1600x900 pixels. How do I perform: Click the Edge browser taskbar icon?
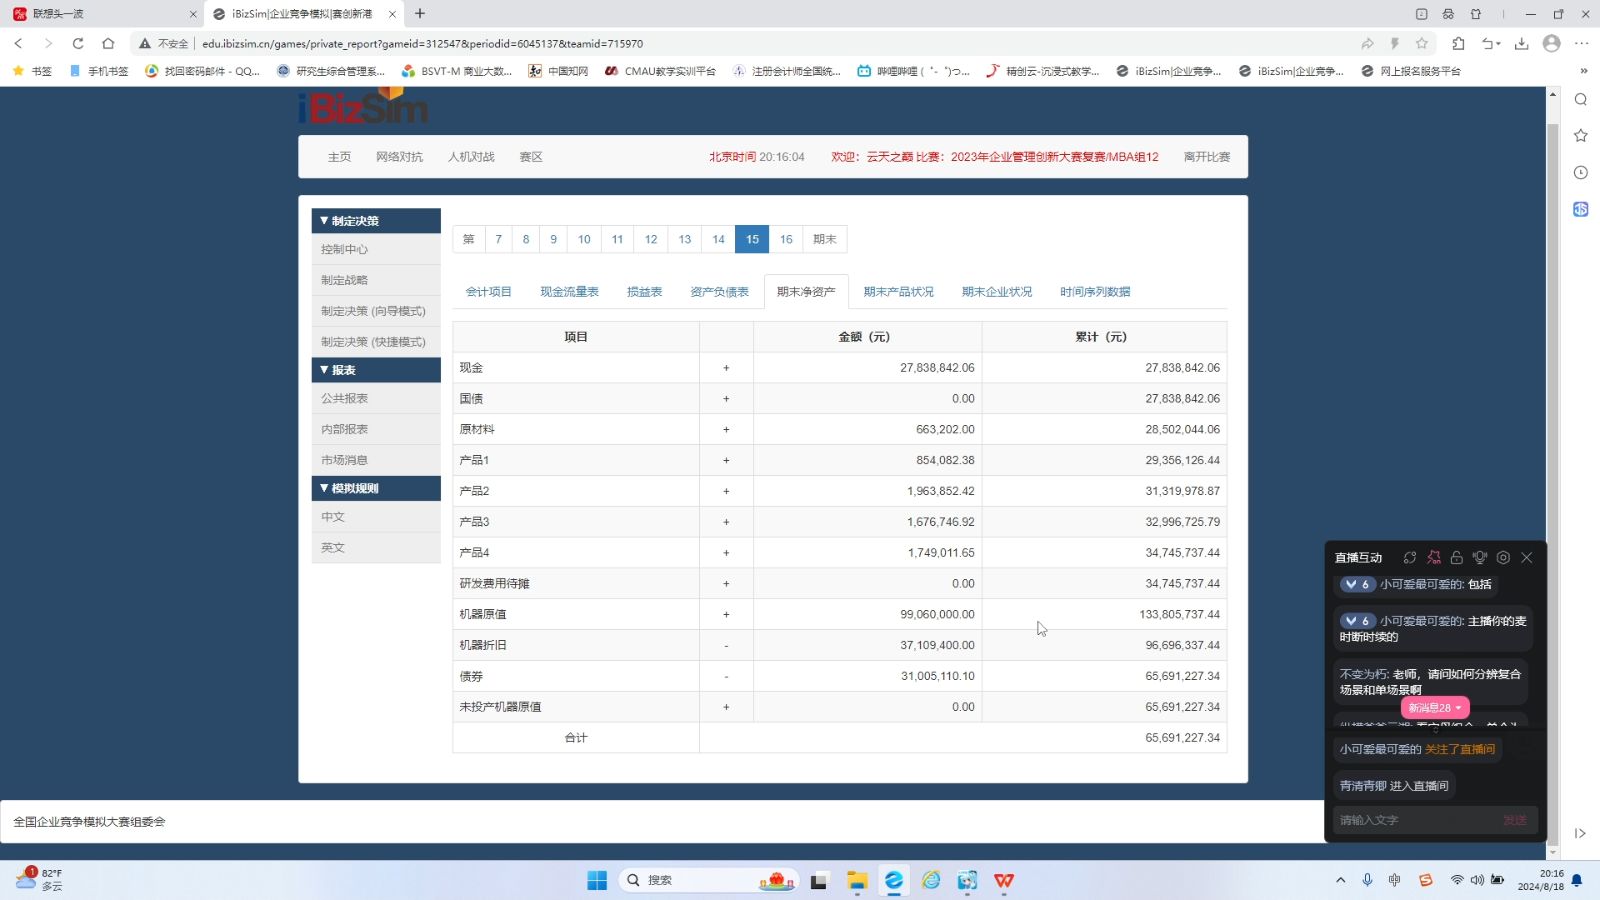tap(894, 880)
